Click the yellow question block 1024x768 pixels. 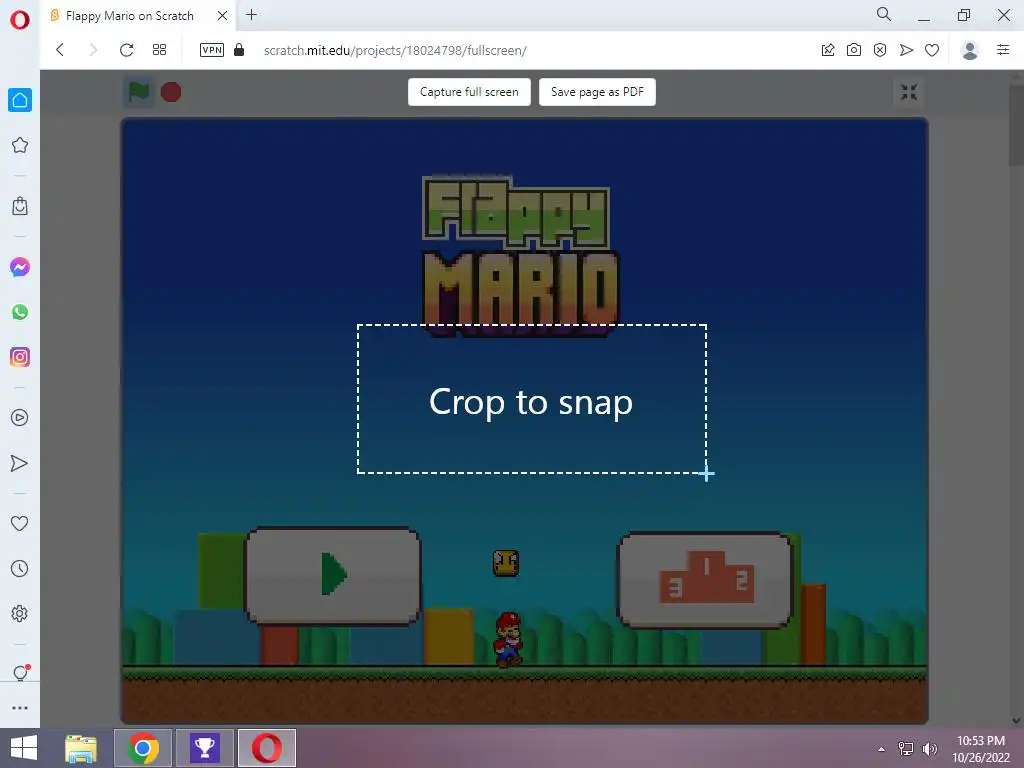[x=505, y=563]
